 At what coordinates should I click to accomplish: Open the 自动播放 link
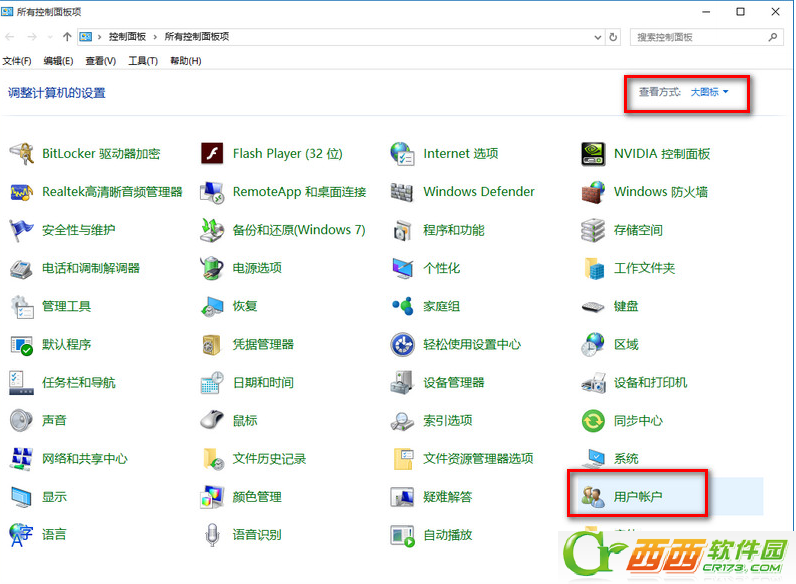(447, 535)
